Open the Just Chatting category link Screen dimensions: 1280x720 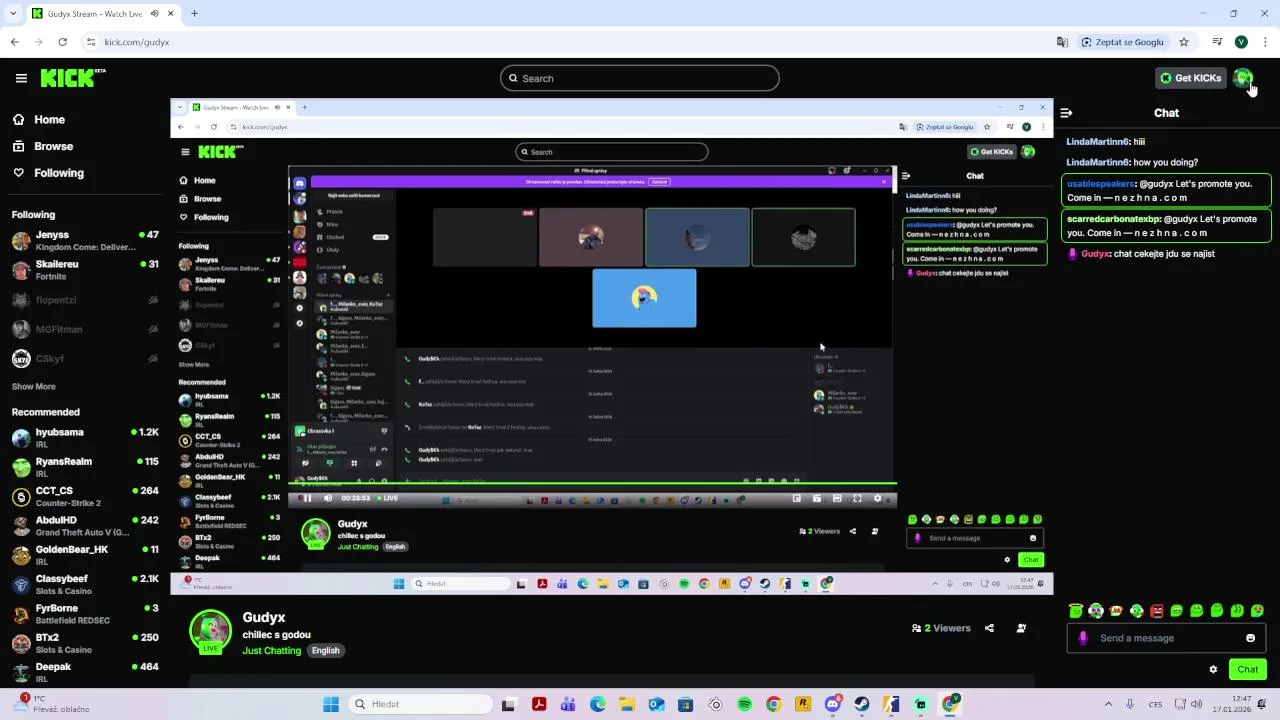[271, 650]
